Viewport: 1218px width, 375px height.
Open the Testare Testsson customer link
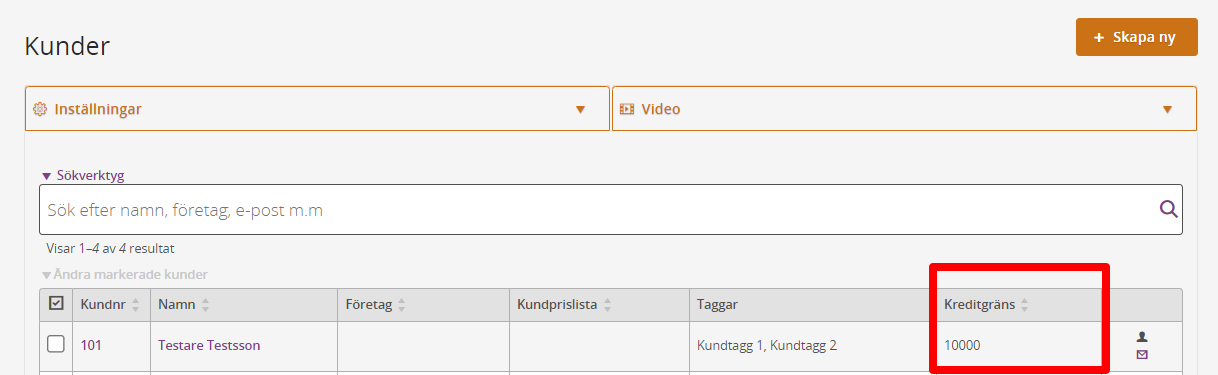tap(209, 345)
